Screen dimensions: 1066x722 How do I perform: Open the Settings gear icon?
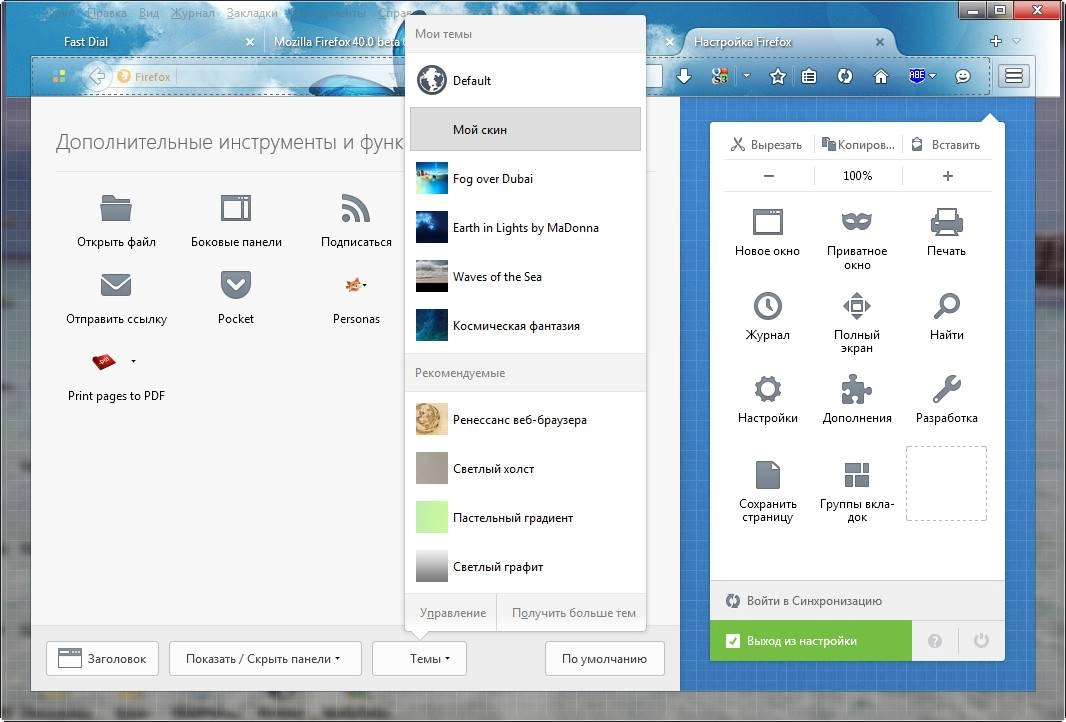(x=768, y=390)
